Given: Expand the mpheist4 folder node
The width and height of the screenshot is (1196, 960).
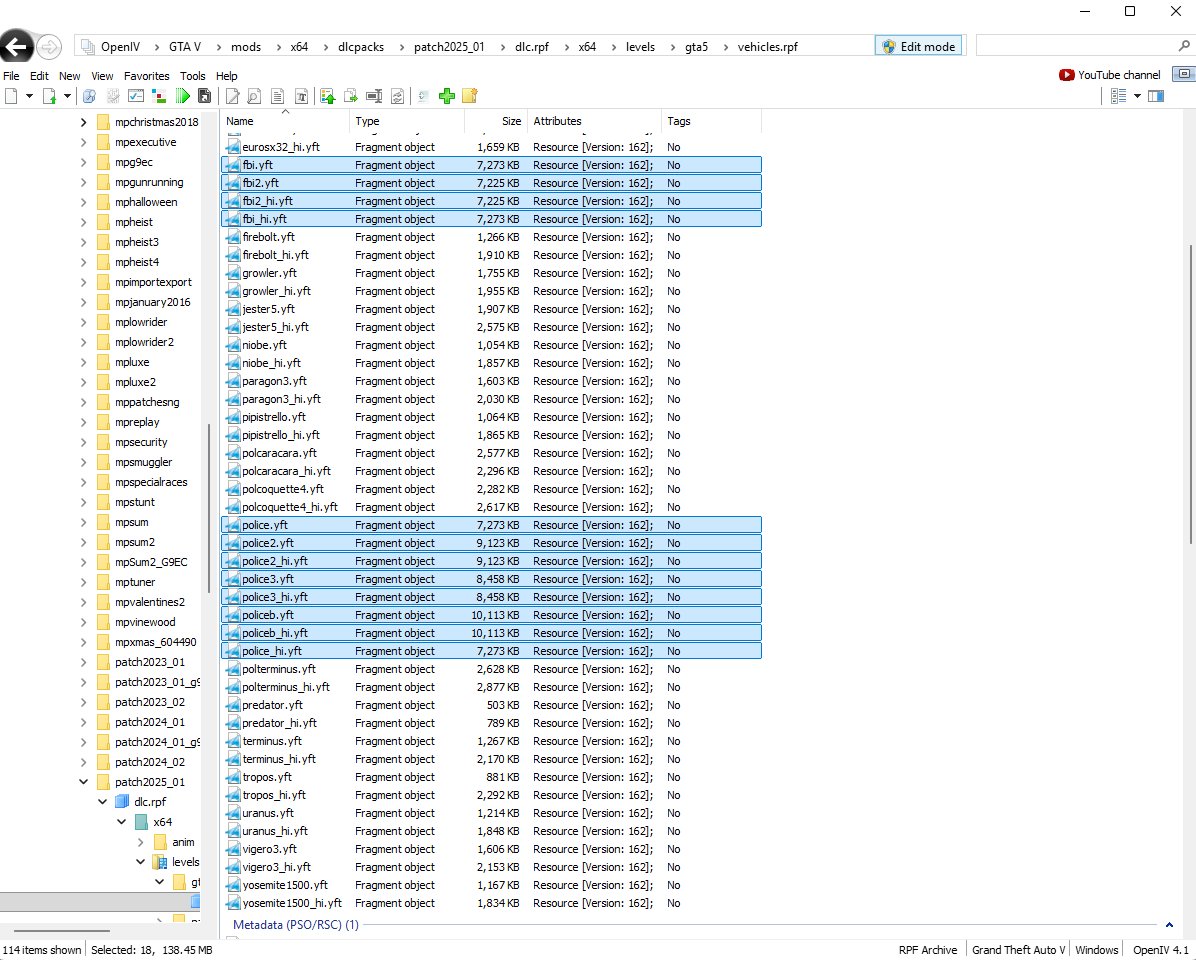Looking at the screenshot, I should 84,262.
